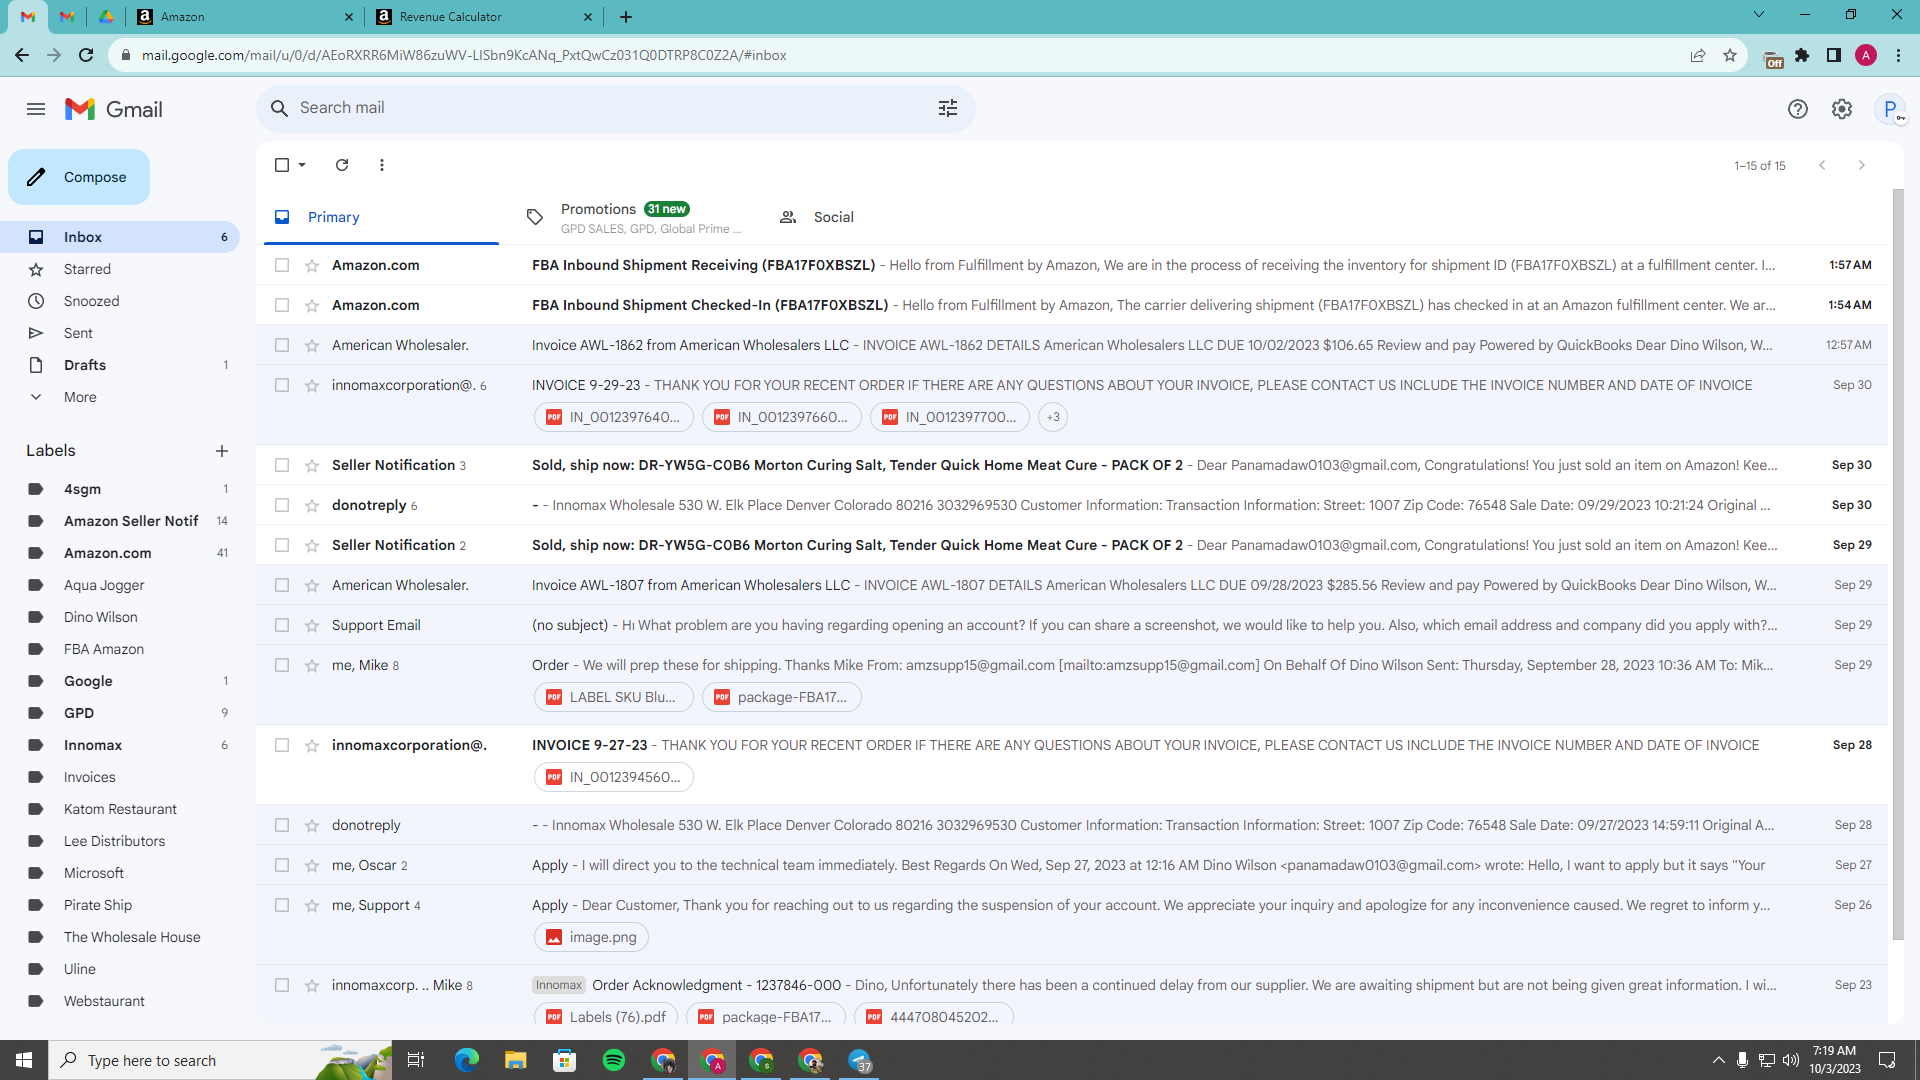The image size is (1920, 1080).
Task: Reload the browser page
Action: pos(86,55)
